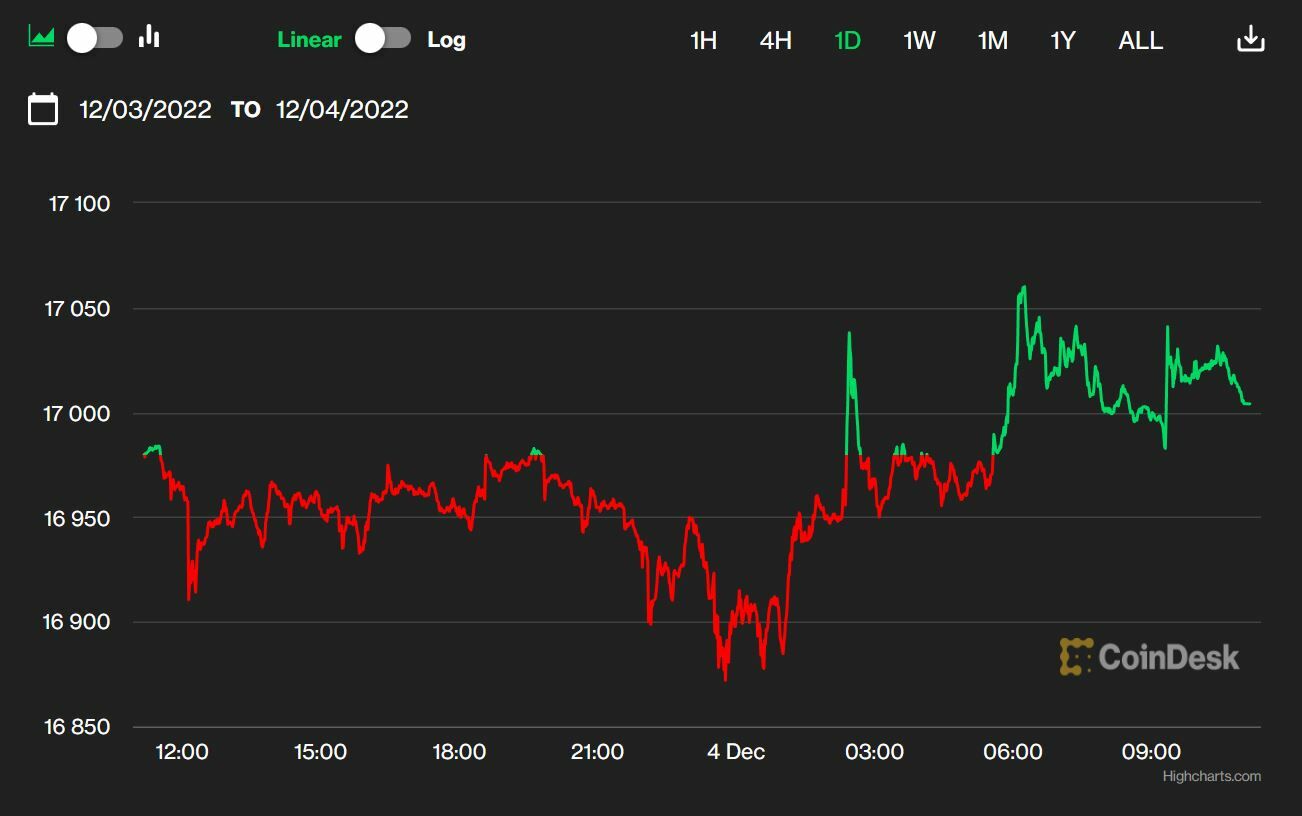Select the 1H time range
1302x816 pixels.
pyautogui.click(x=704, y=40)
